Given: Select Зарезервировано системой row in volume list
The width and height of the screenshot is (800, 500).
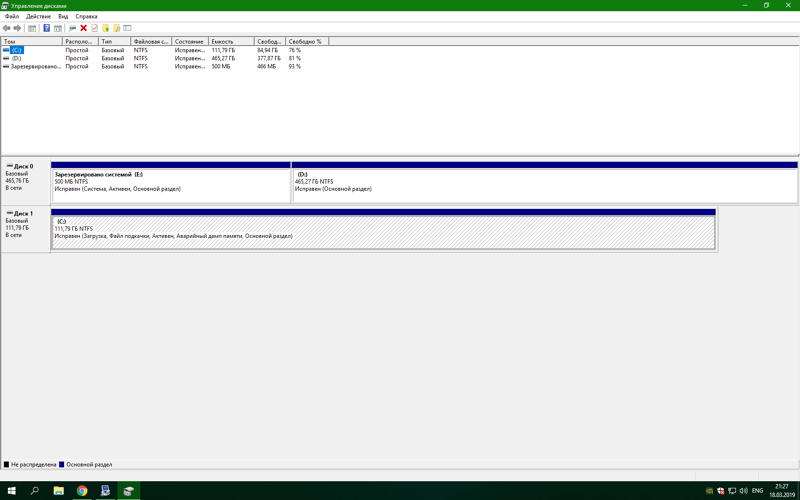Looking at the screenshot, I should [x=35, y=67].
